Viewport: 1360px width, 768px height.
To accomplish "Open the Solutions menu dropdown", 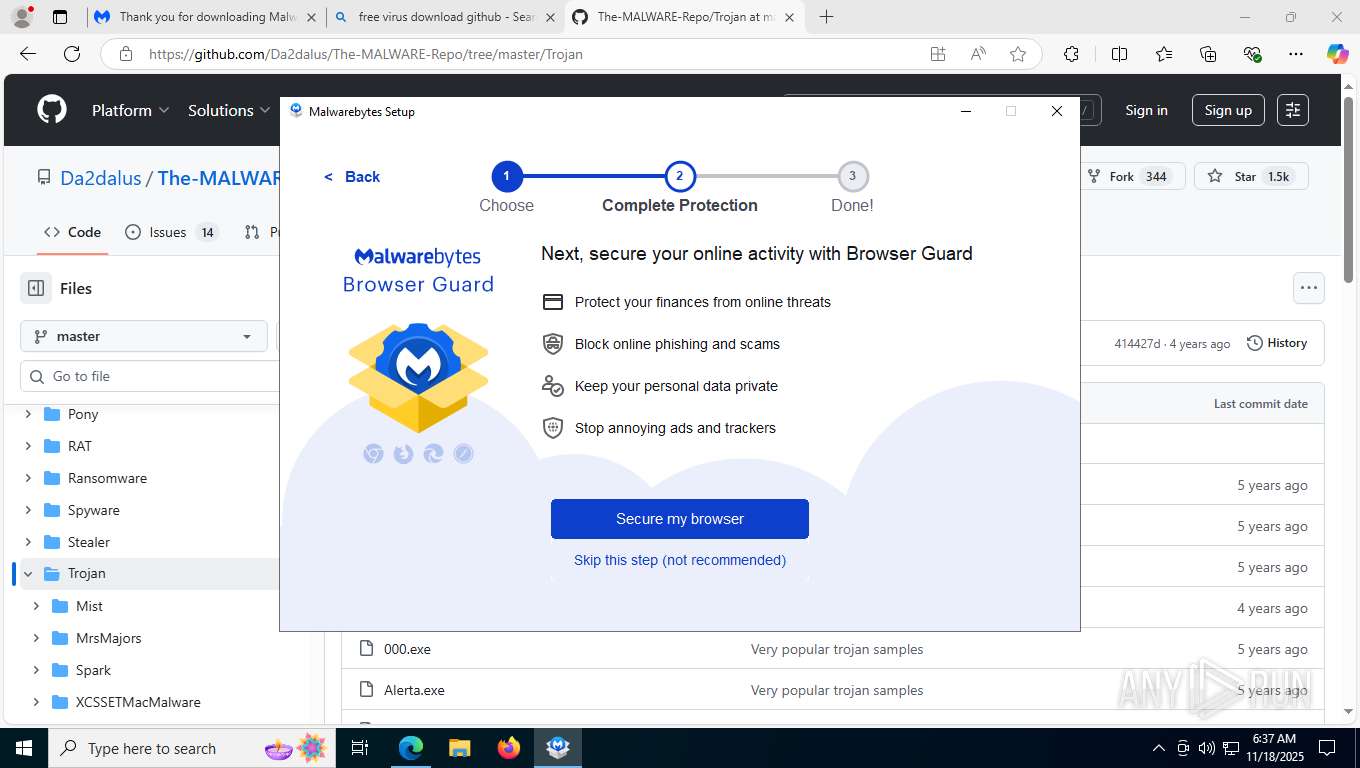I will (x=229, y=110).
